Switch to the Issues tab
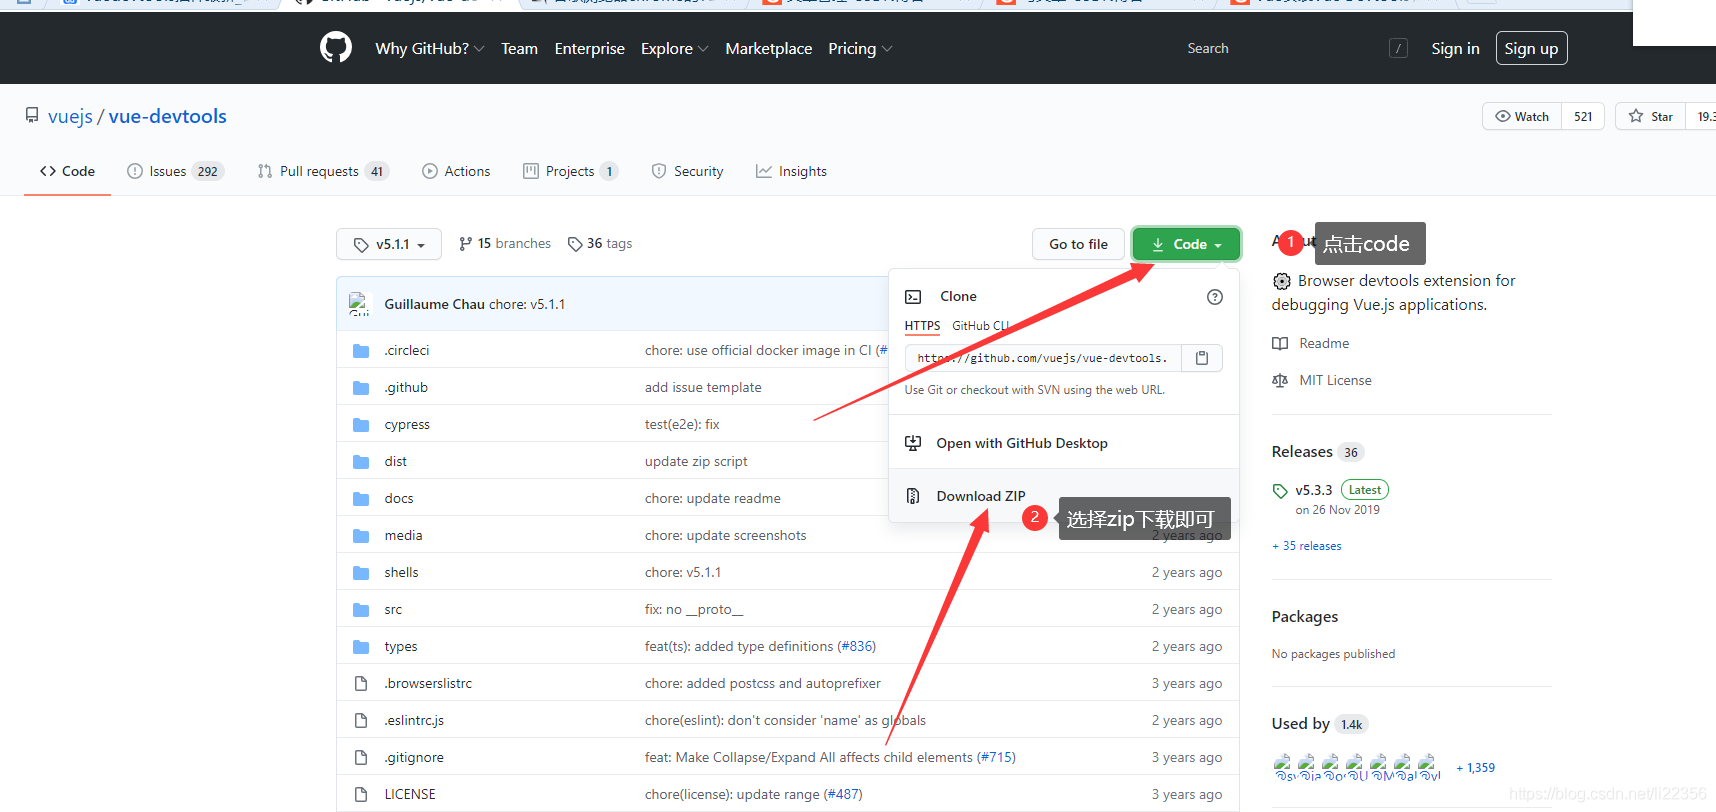 coord(175,171)
